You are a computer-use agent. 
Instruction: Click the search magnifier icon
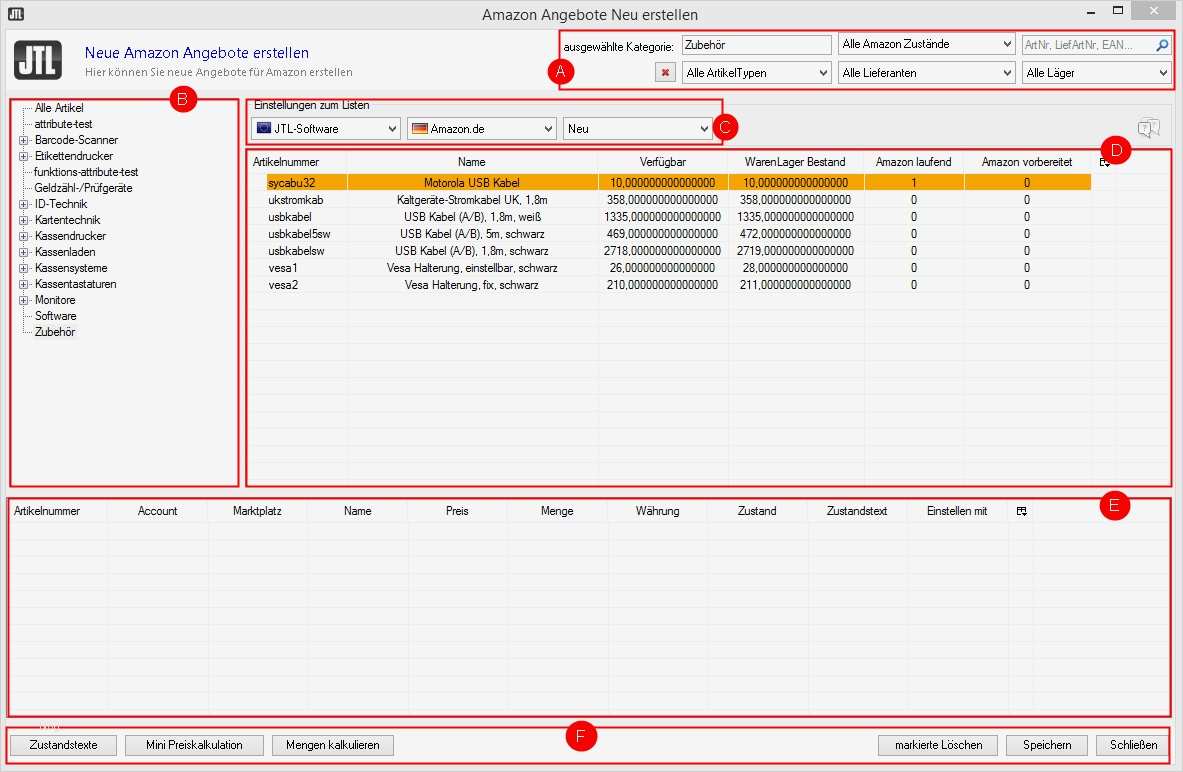1162,45
